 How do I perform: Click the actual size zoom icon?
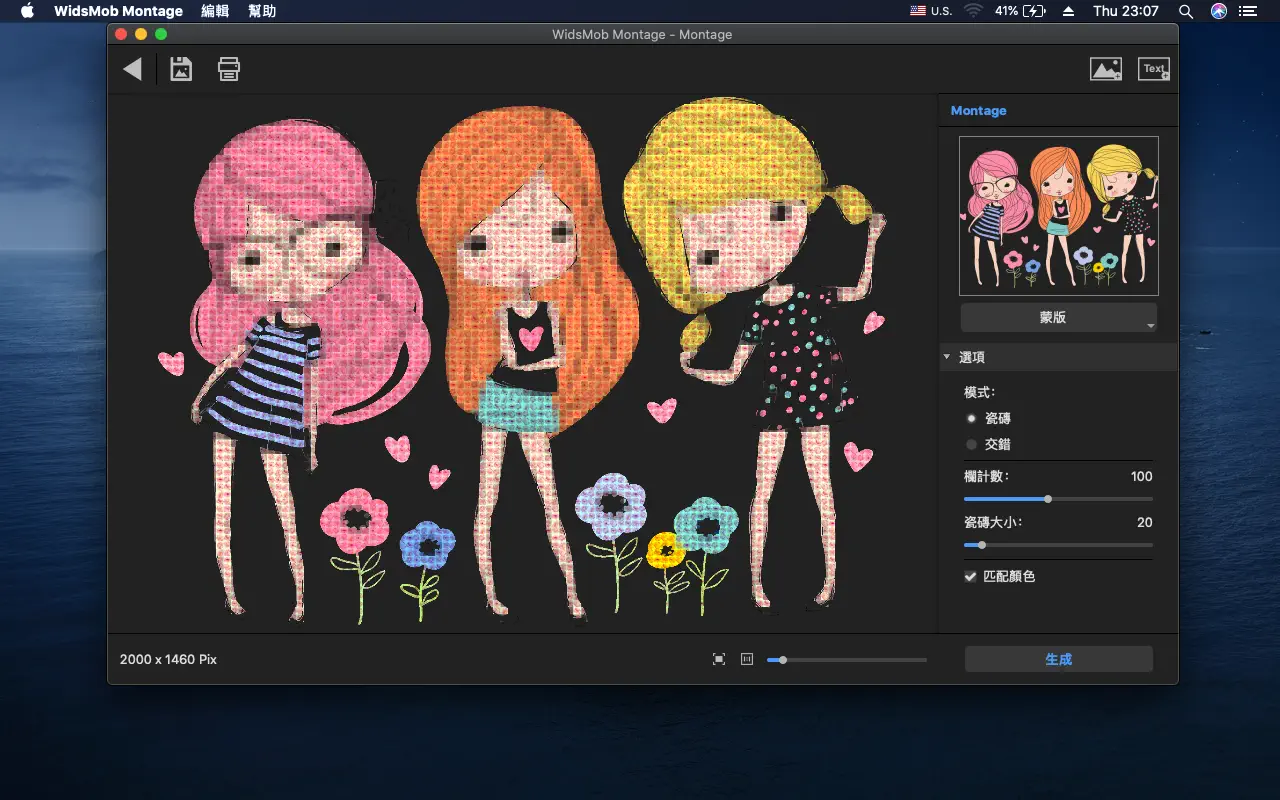pyautogui.click(x=746, y=659)
